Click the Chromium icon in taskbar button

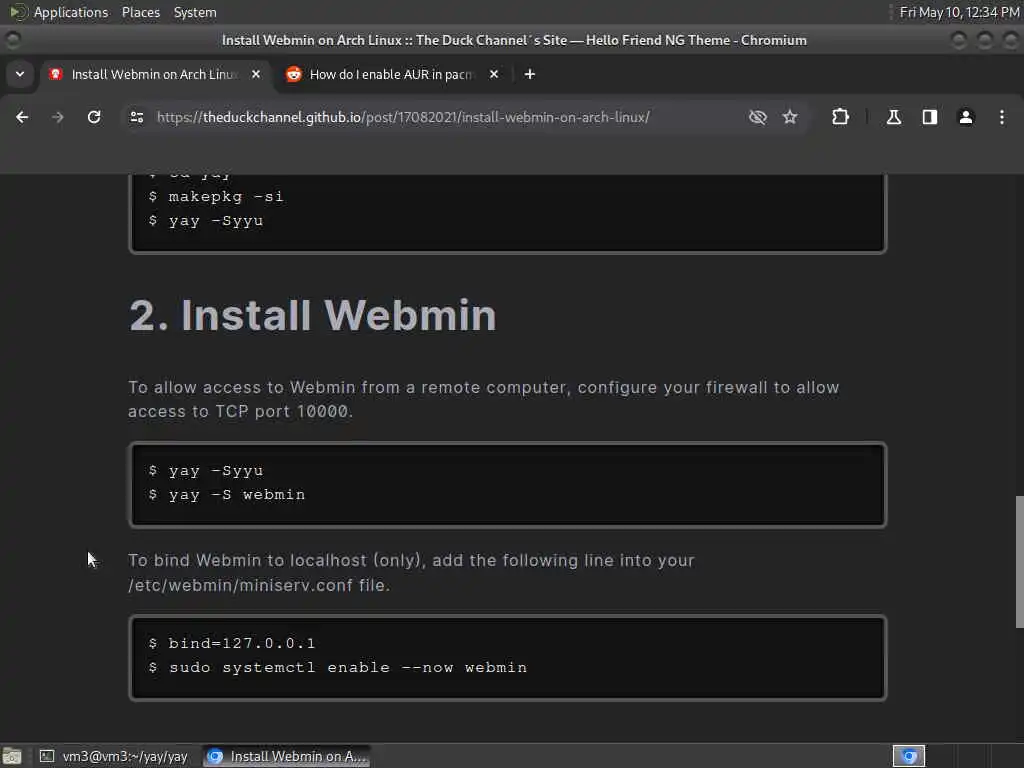coord(215,756)
